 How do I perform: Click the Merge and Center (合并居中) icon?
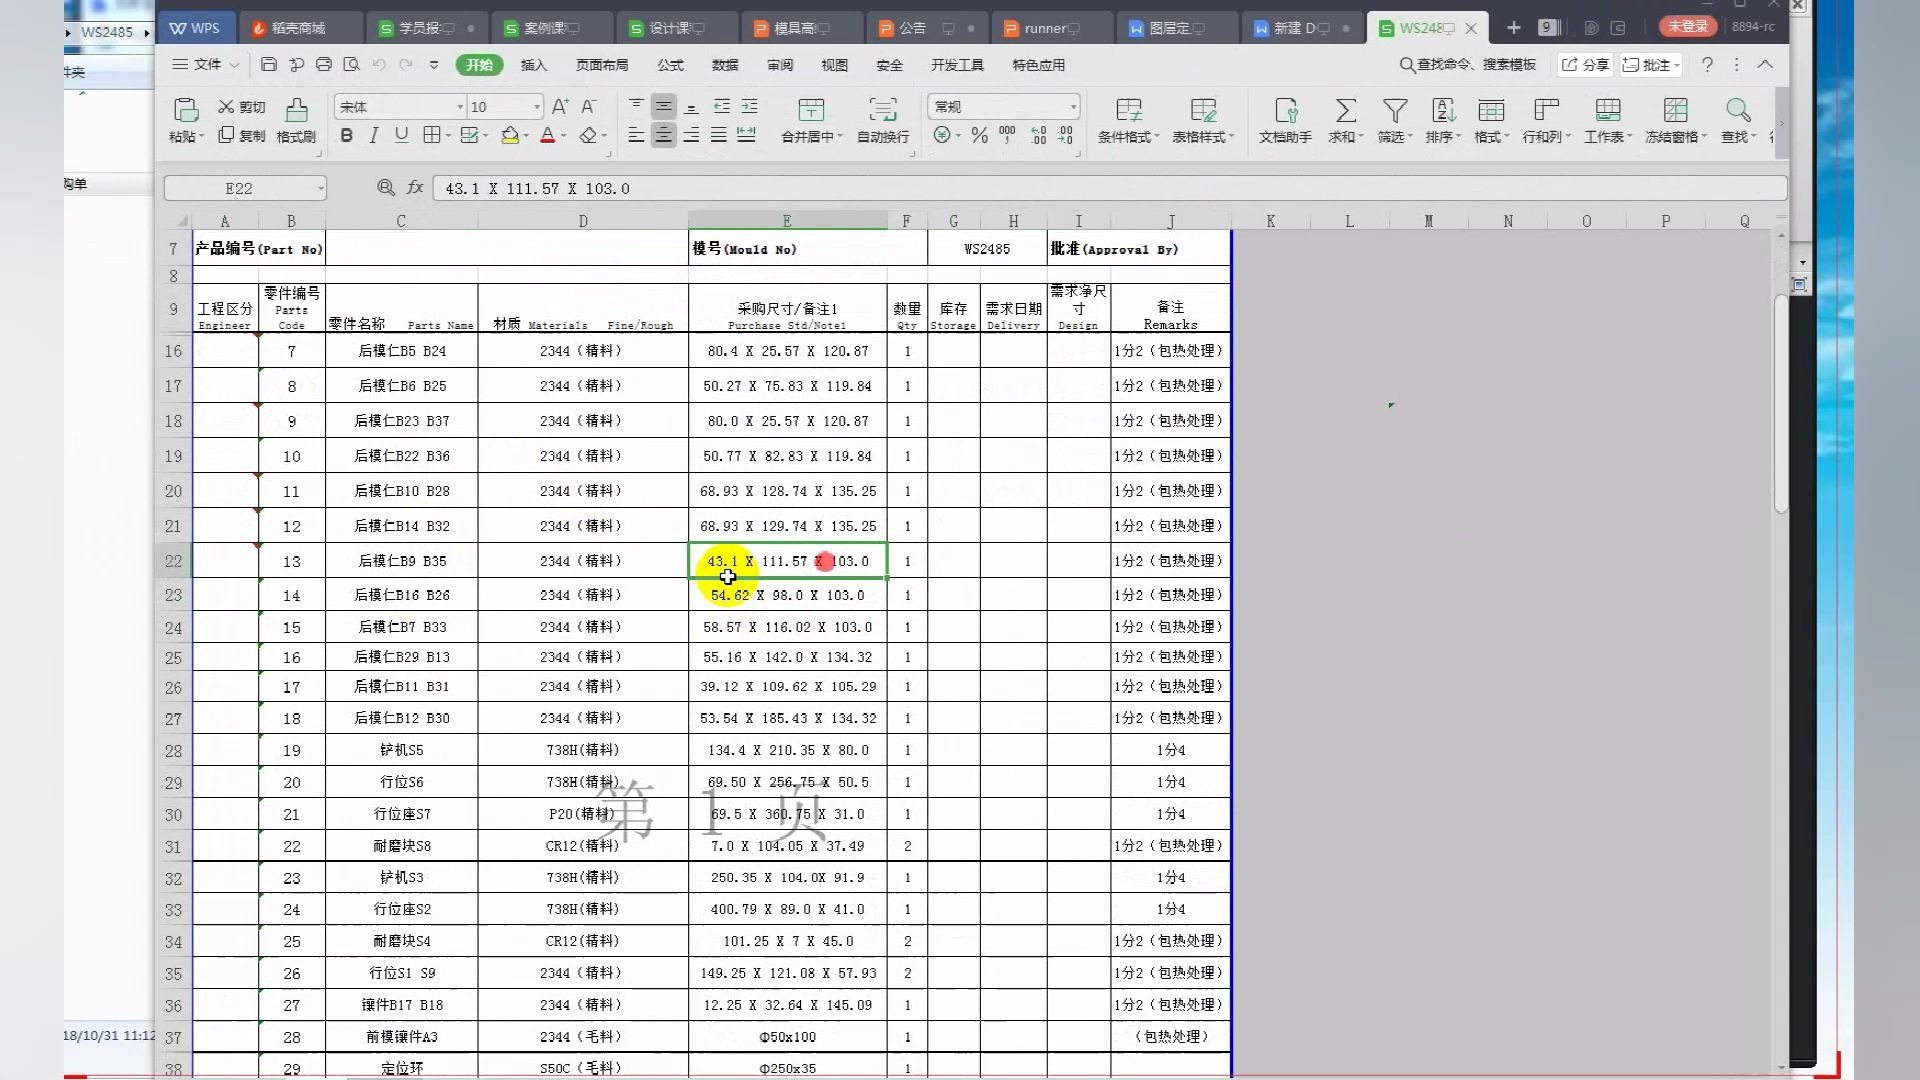coord(811,111)
